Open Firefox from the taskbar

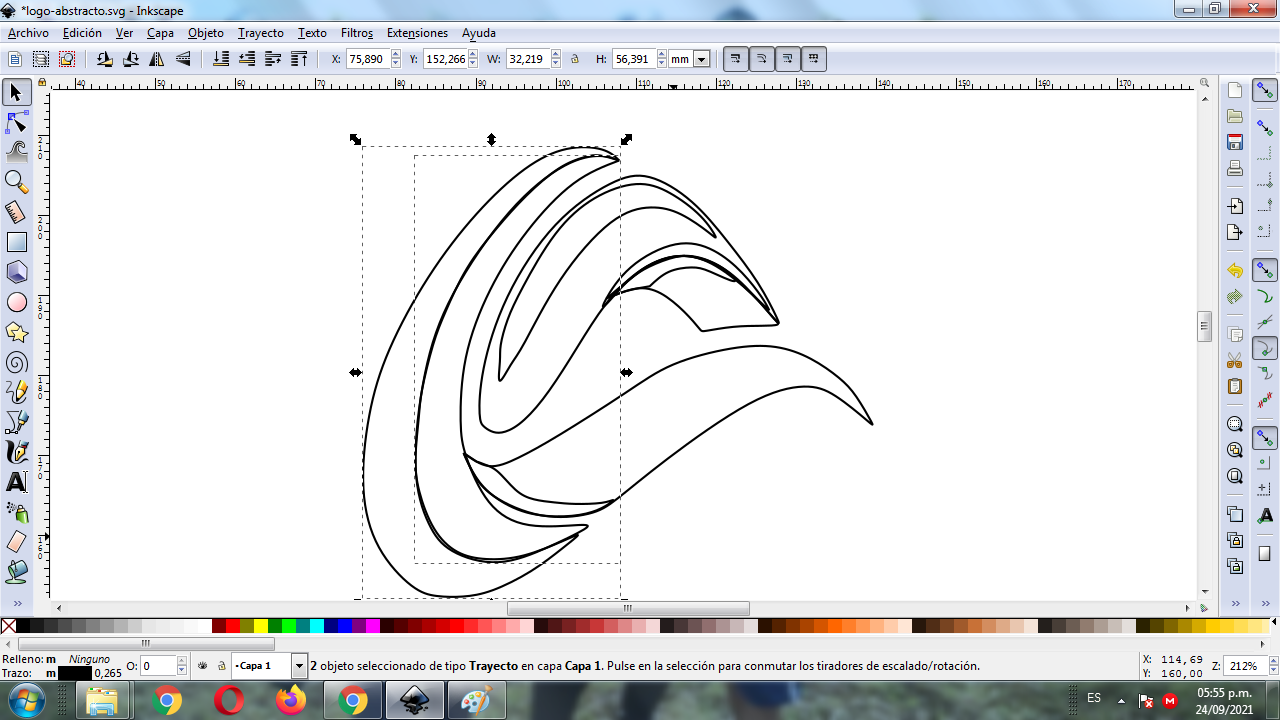291,701
